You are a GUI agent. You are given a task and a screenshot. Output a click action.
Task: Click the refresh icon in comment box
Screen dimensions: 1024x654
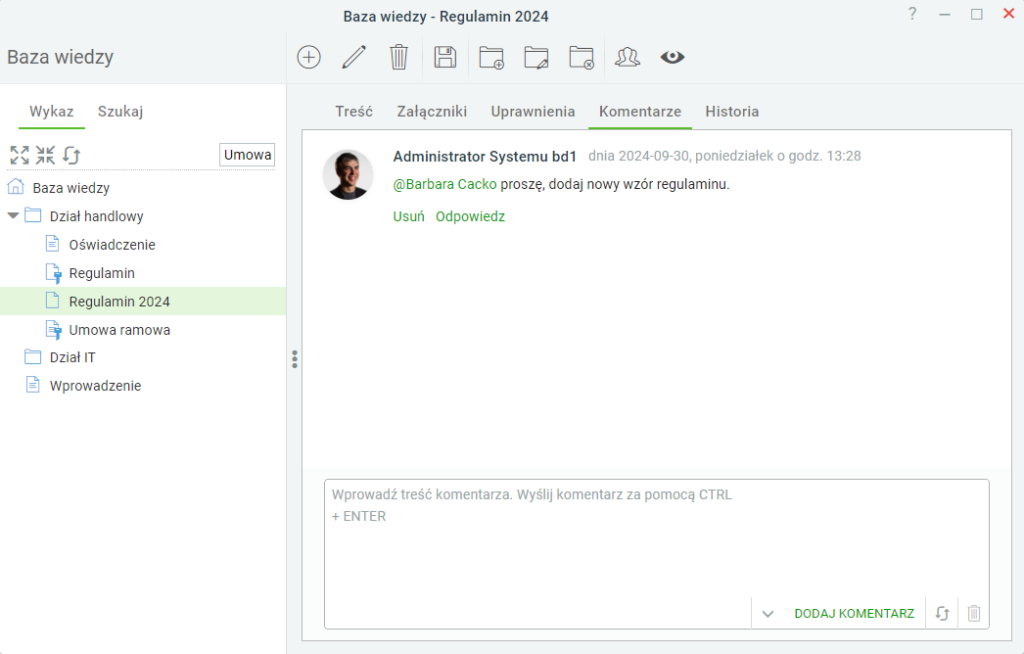click(x=942, y=613)
